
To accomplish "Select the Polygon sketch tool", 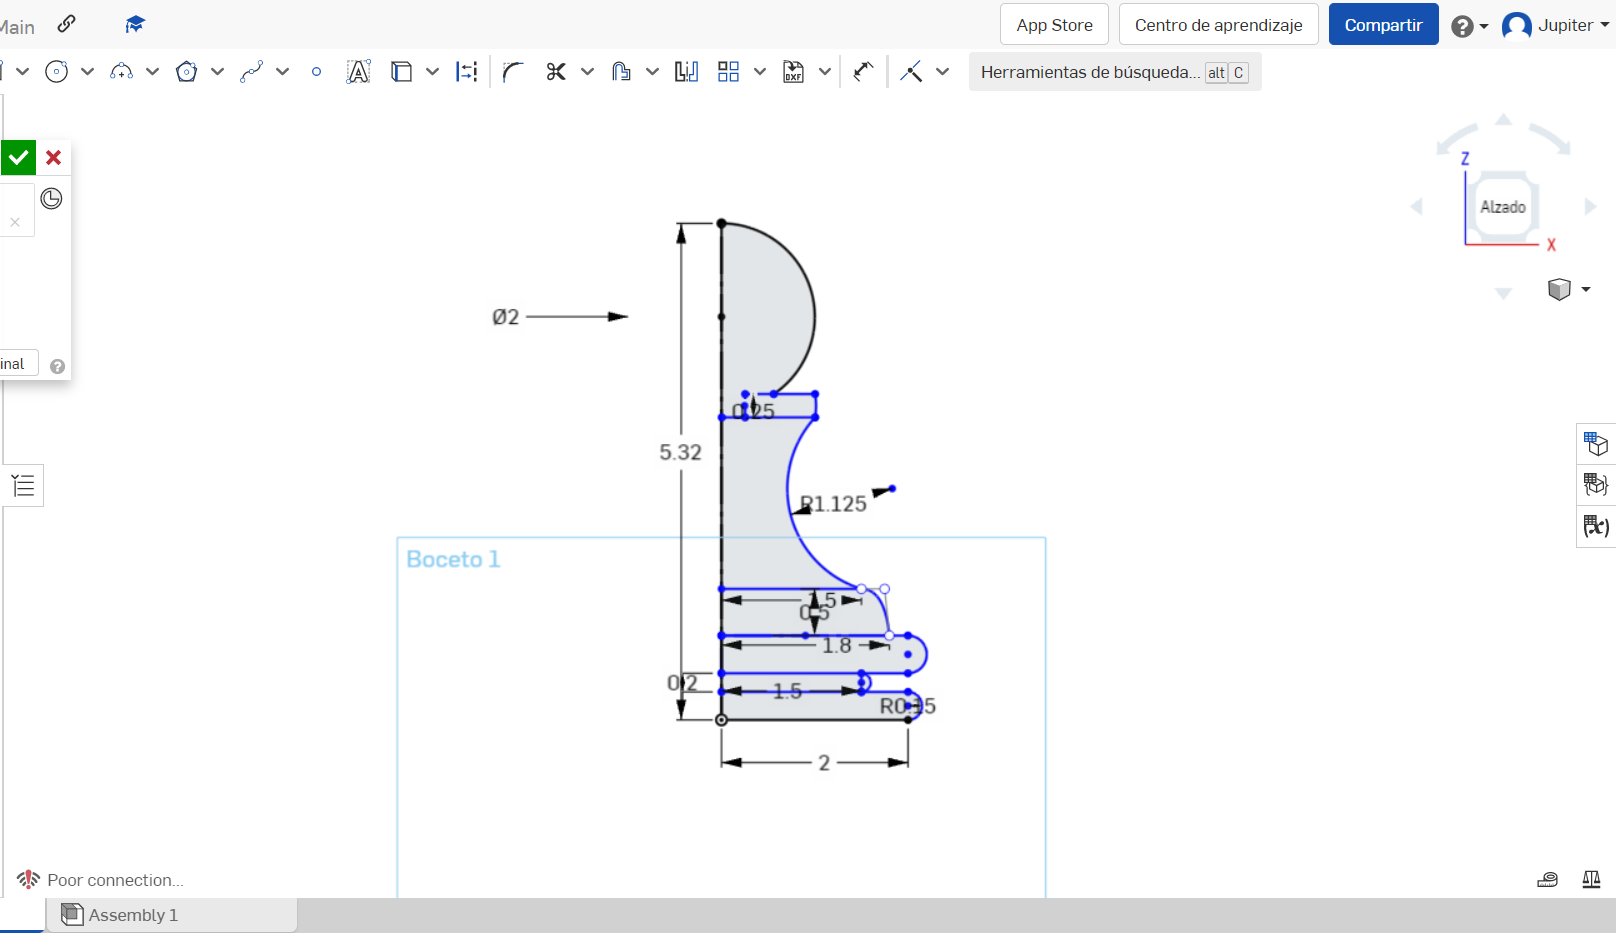I will click(187, 72).
